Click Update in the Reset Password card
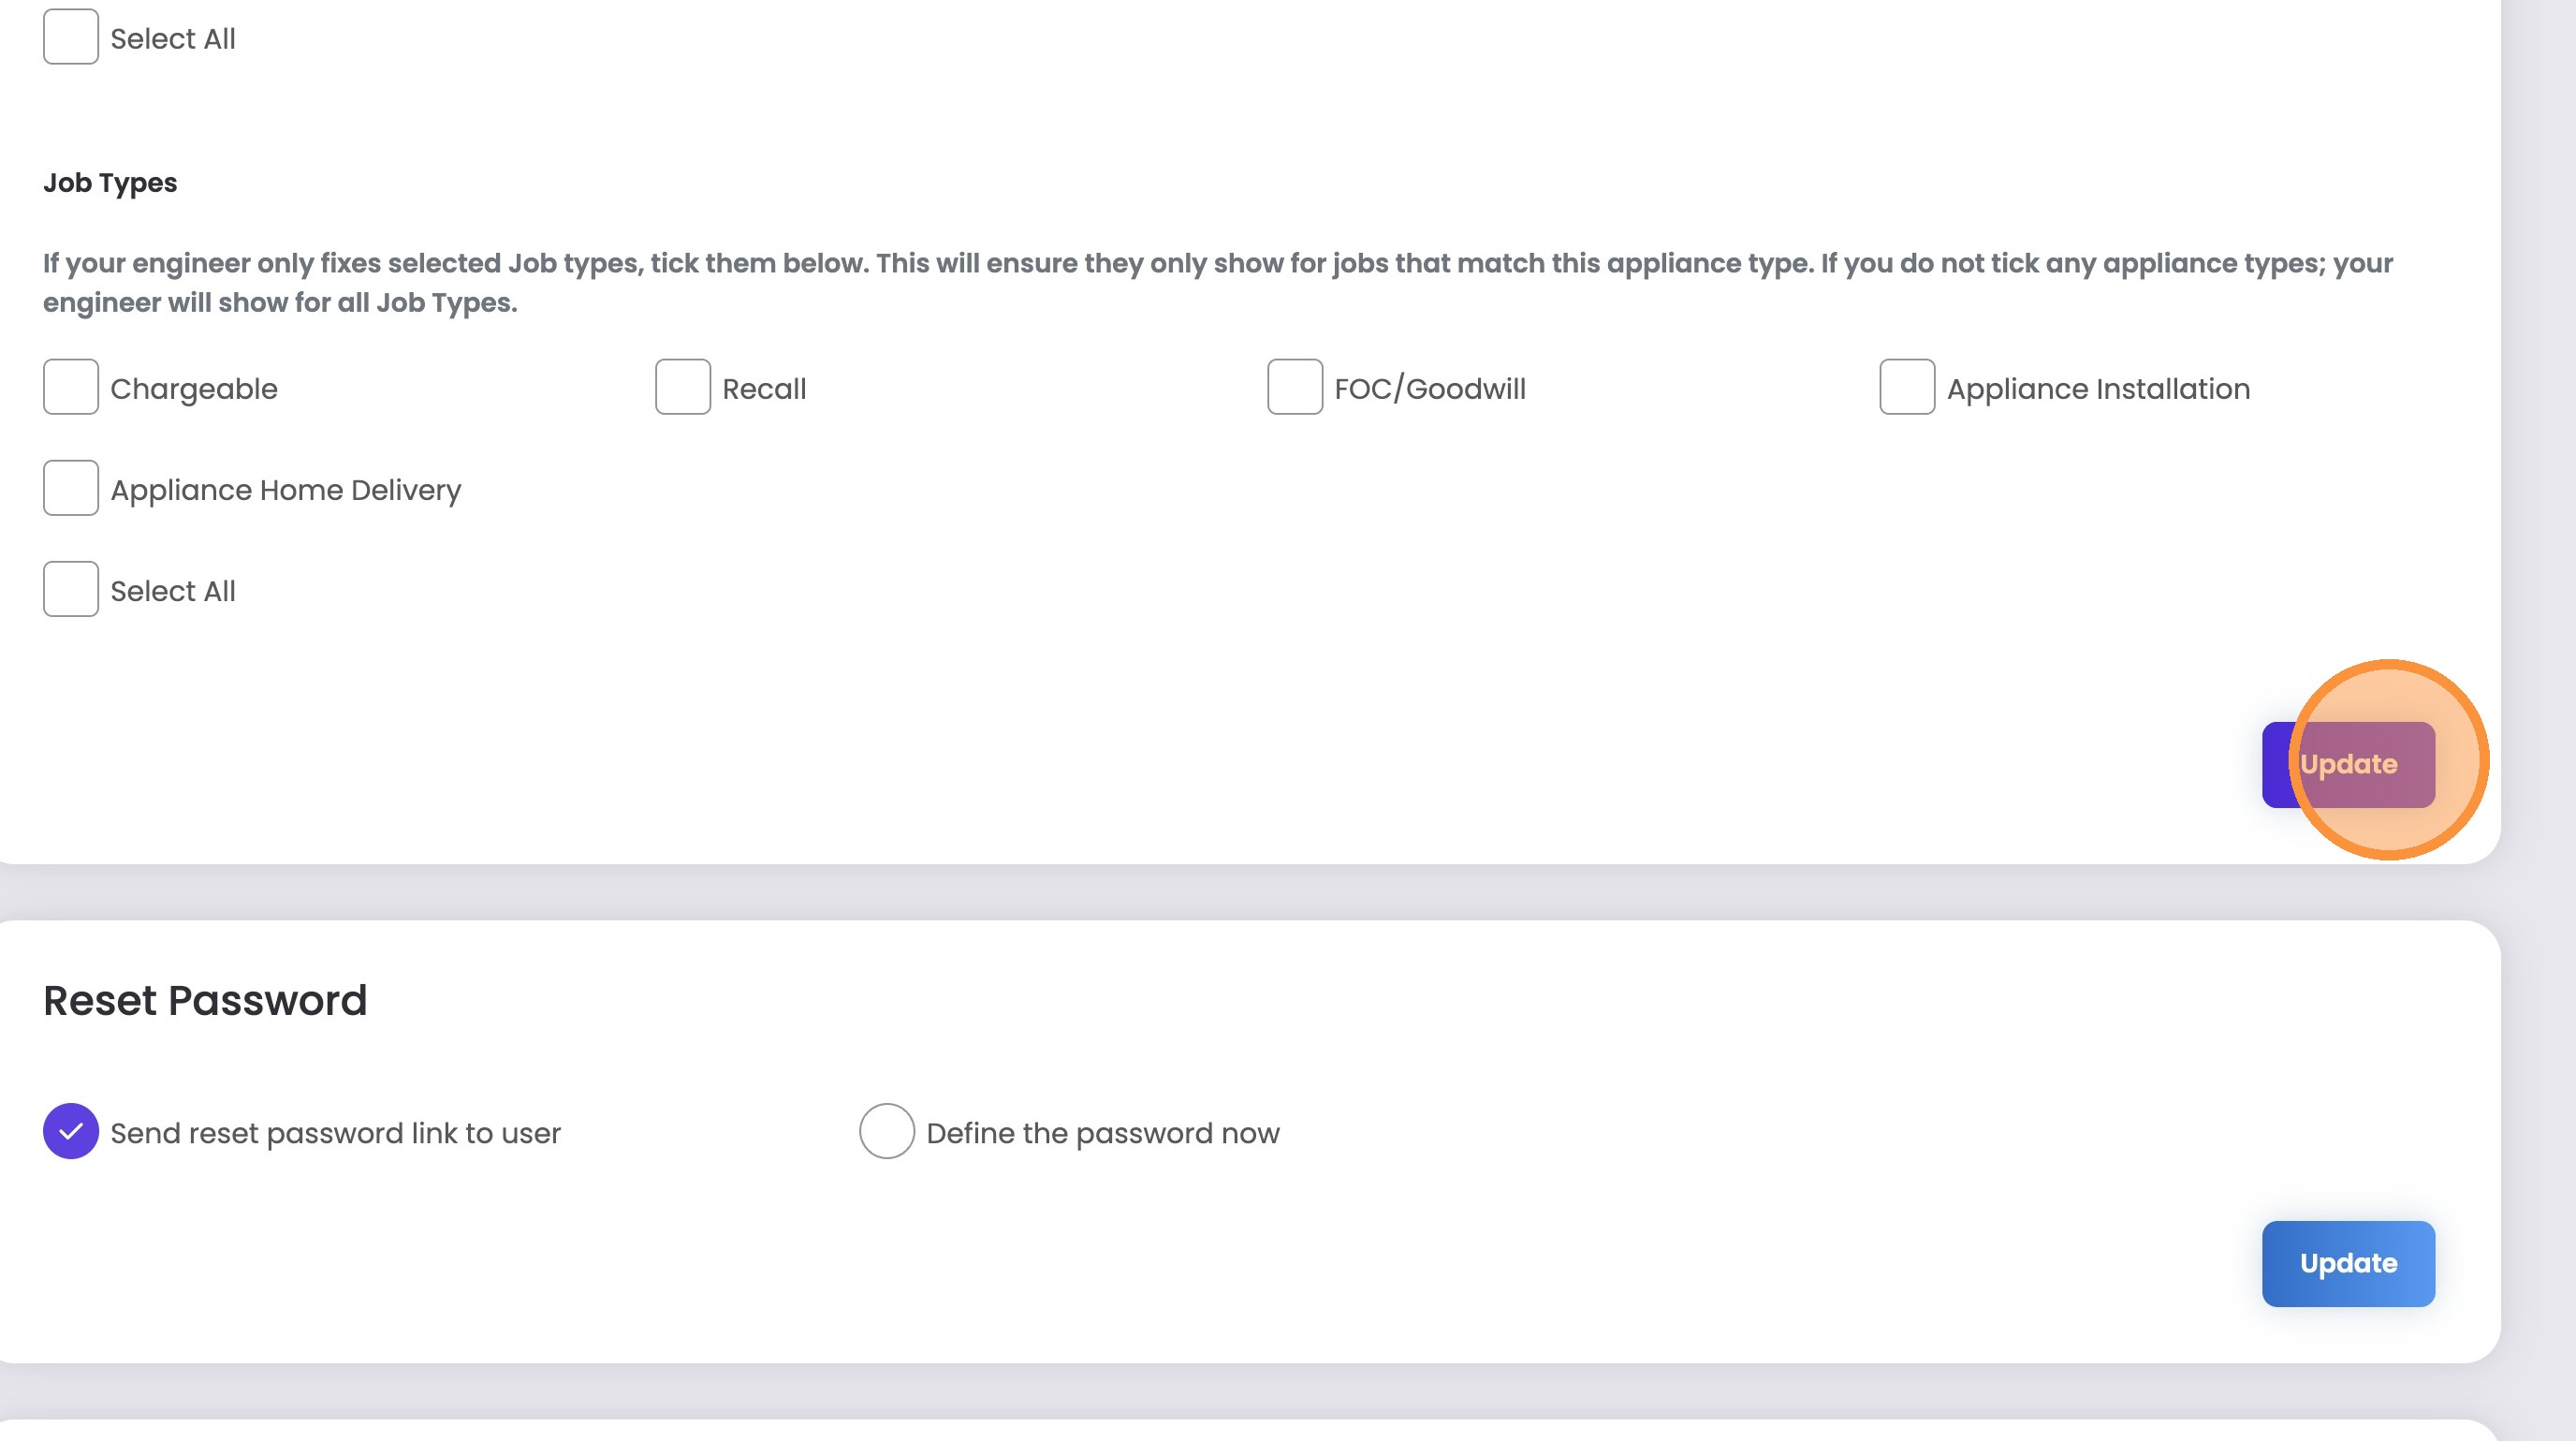Screen dimensions: 2576x1441 click(2347, 1263)
